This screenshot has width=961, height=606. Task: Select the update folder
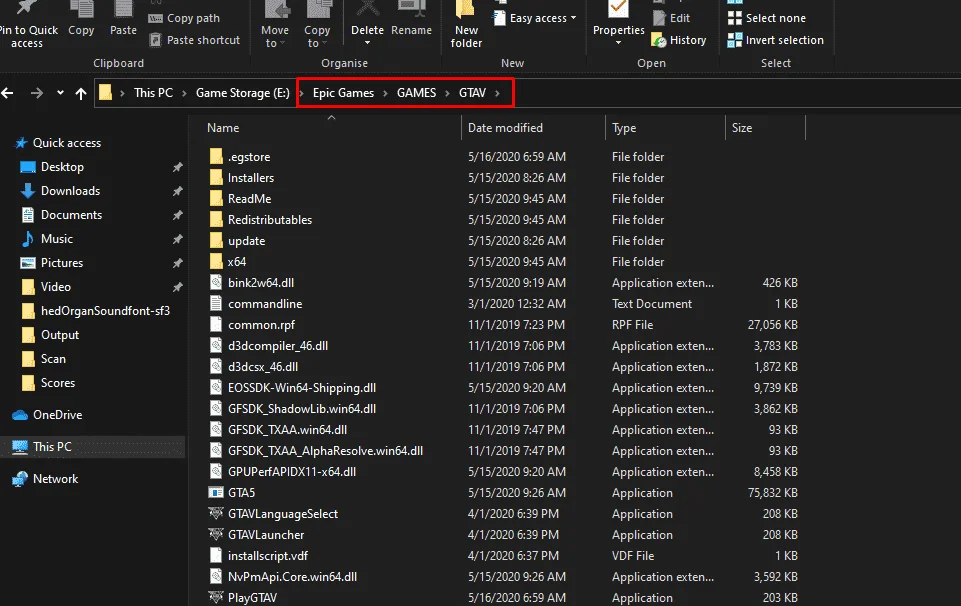(x=246, y=241)
